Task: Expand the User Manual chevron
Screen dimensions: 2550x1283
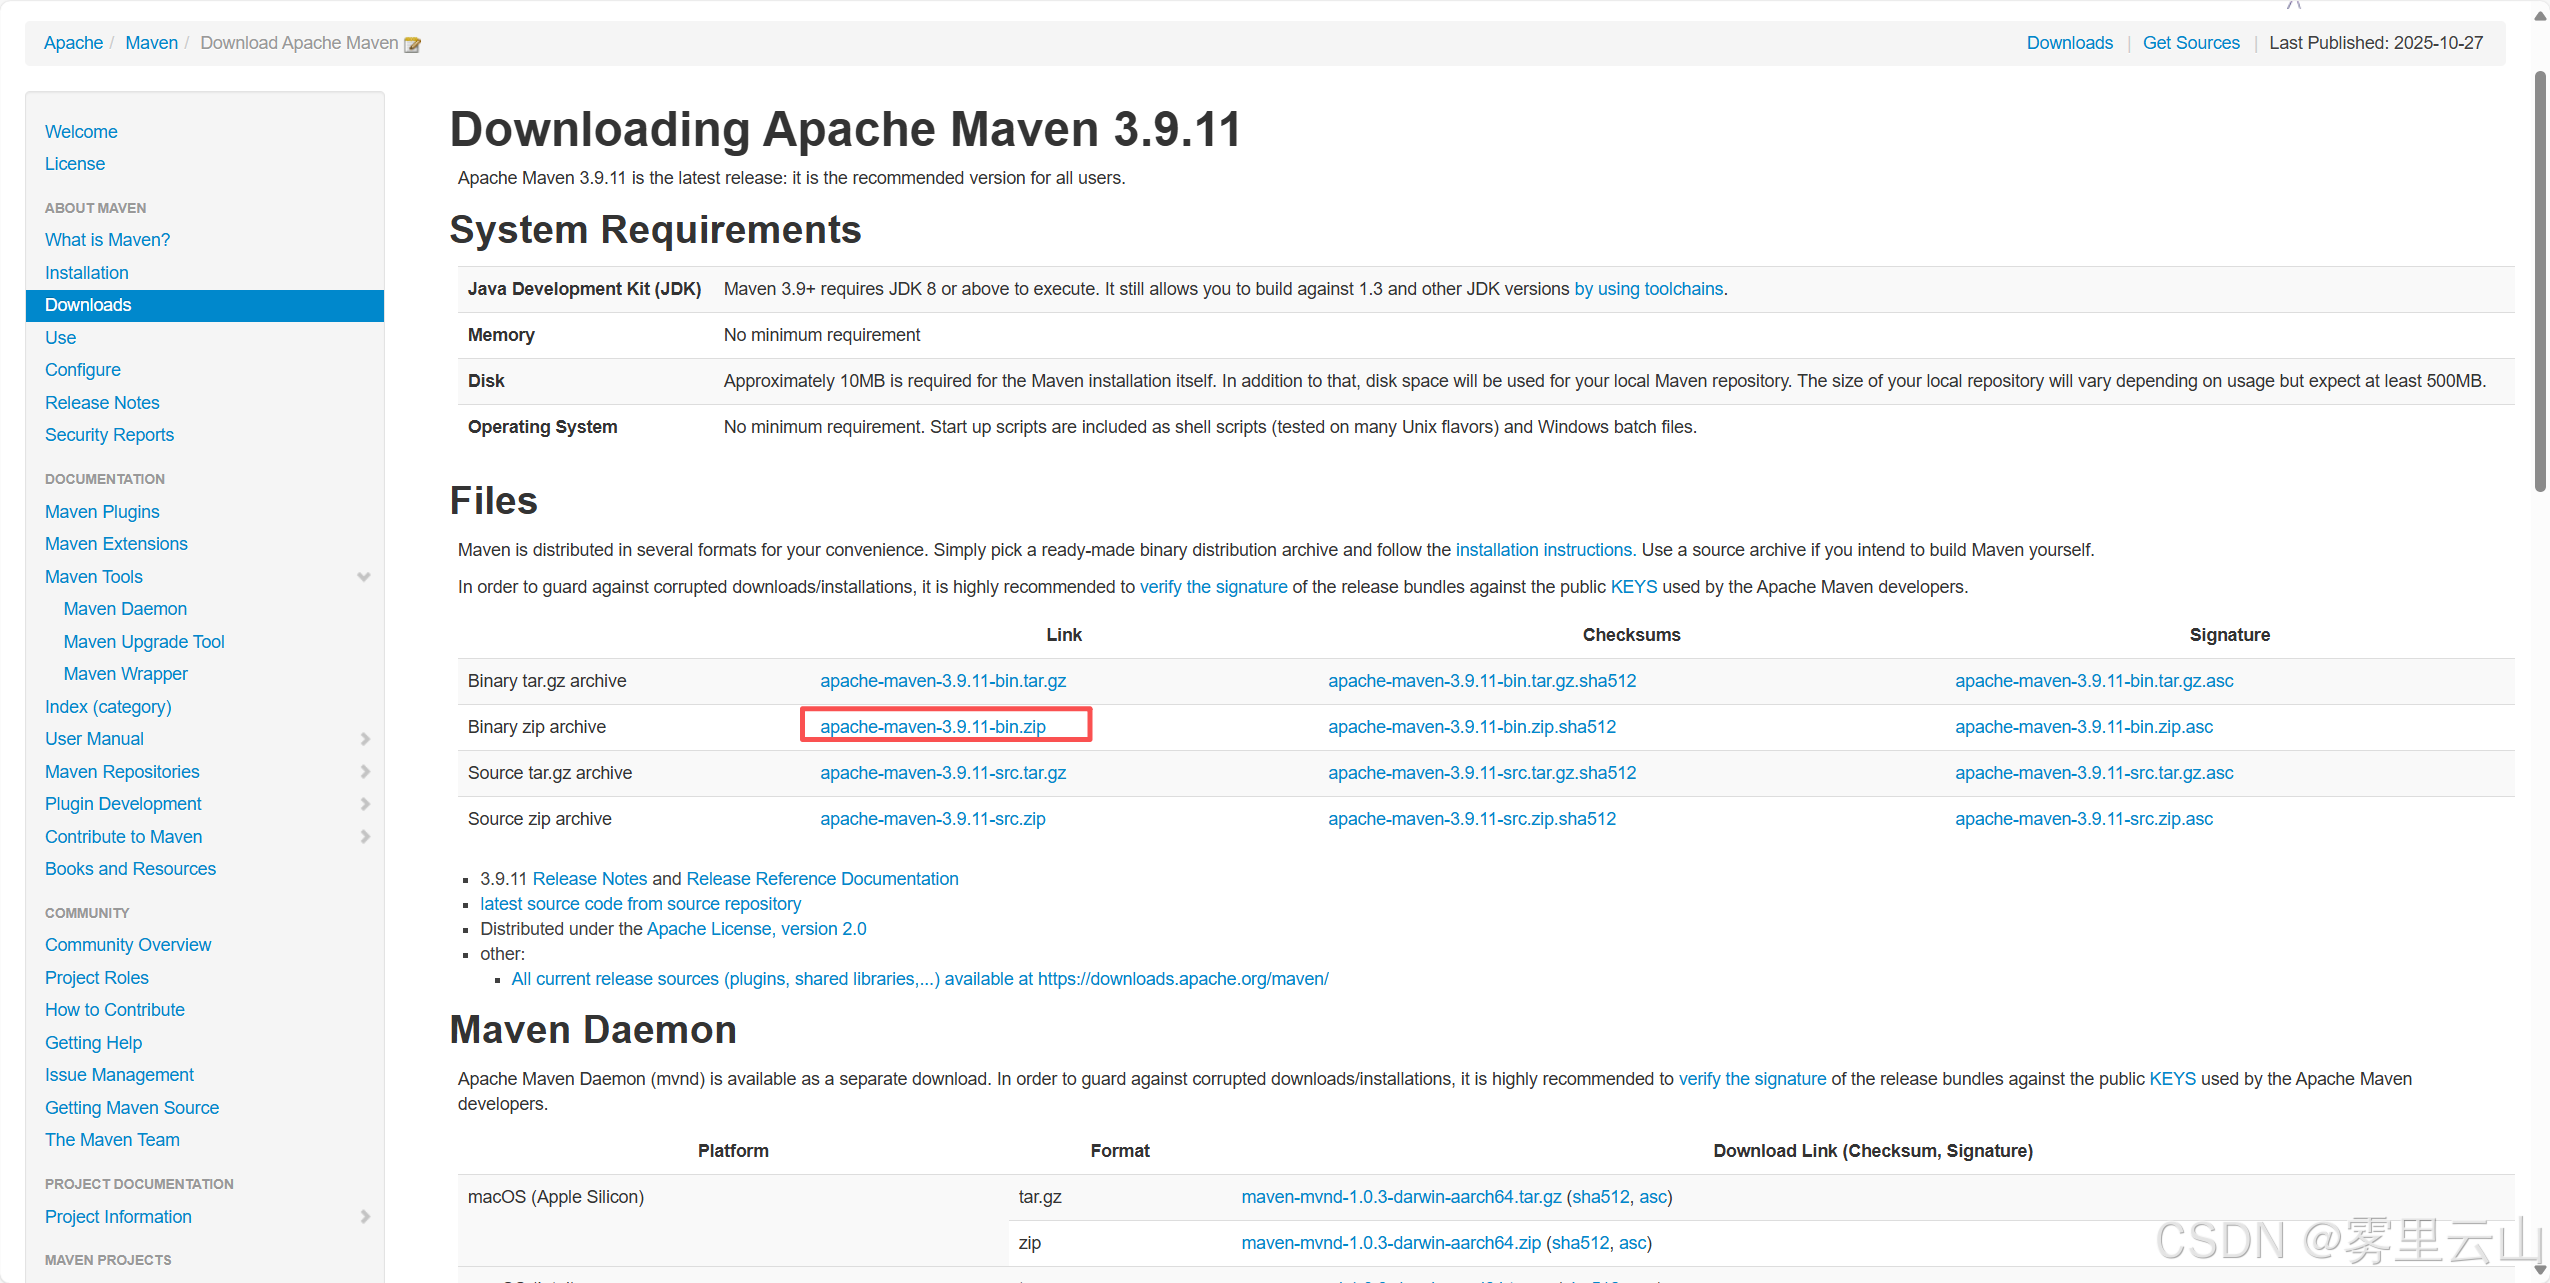Action: (365, 739)
